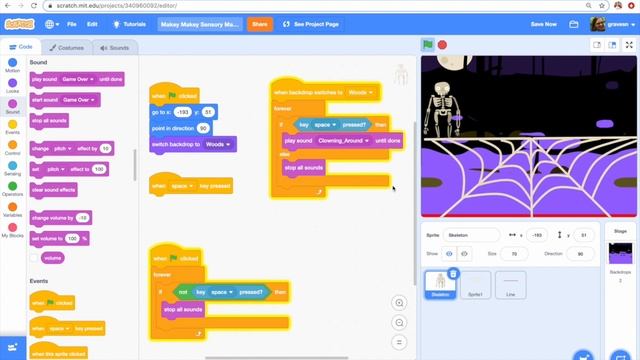Viewport: 640px width, 360px height.
Task: Click the block palette vertical scrollbar
Action: (135, 165)
